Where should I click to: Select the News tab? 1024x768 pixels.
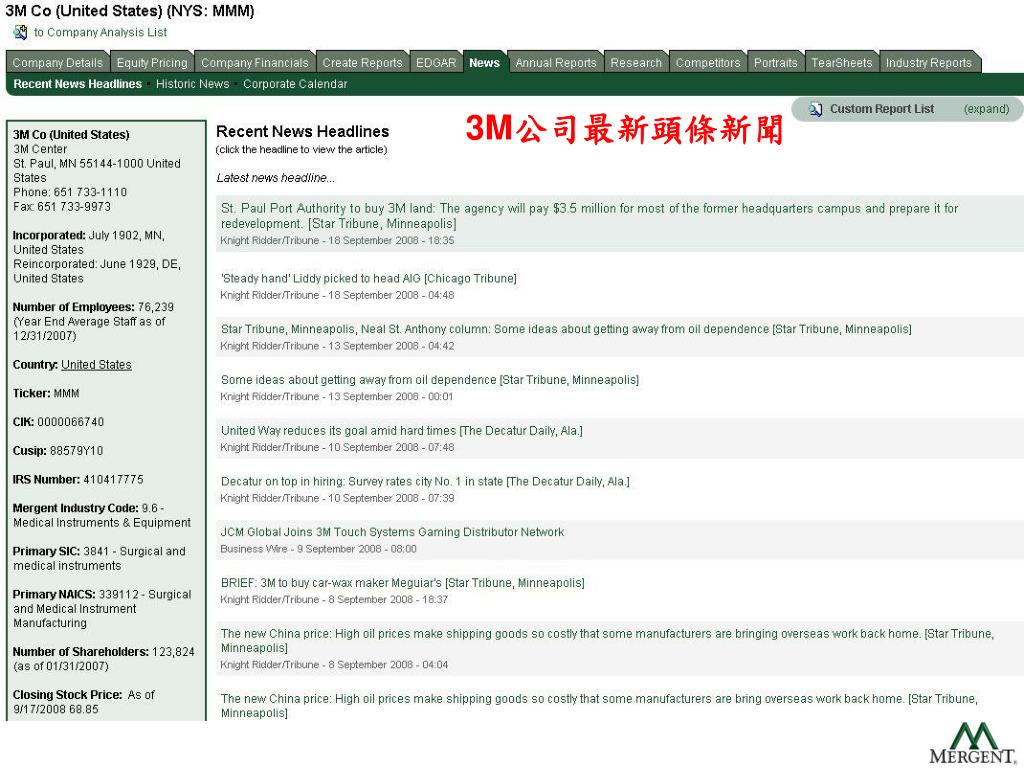pos(485,63)
